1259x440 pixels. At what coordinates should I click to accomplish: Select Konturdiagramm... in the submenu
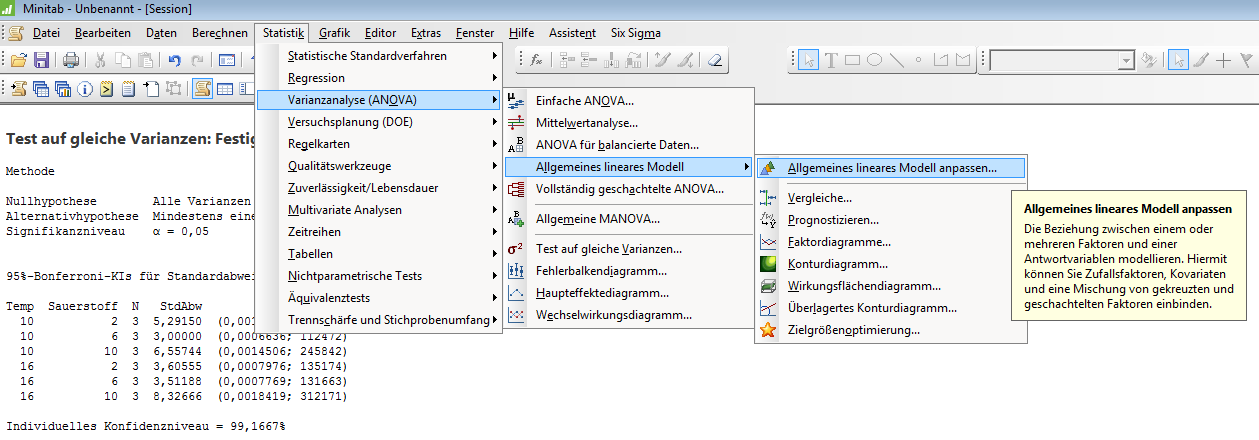click(x=891, y=264)
